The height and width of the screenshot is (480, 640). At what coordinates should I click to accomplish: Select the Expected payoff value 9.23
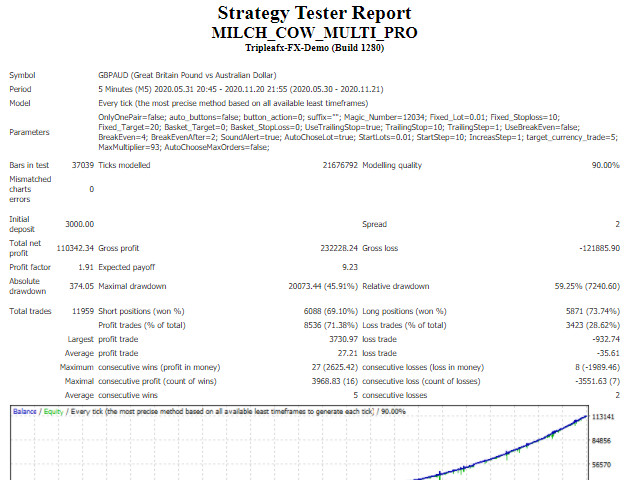pos(350,267)
